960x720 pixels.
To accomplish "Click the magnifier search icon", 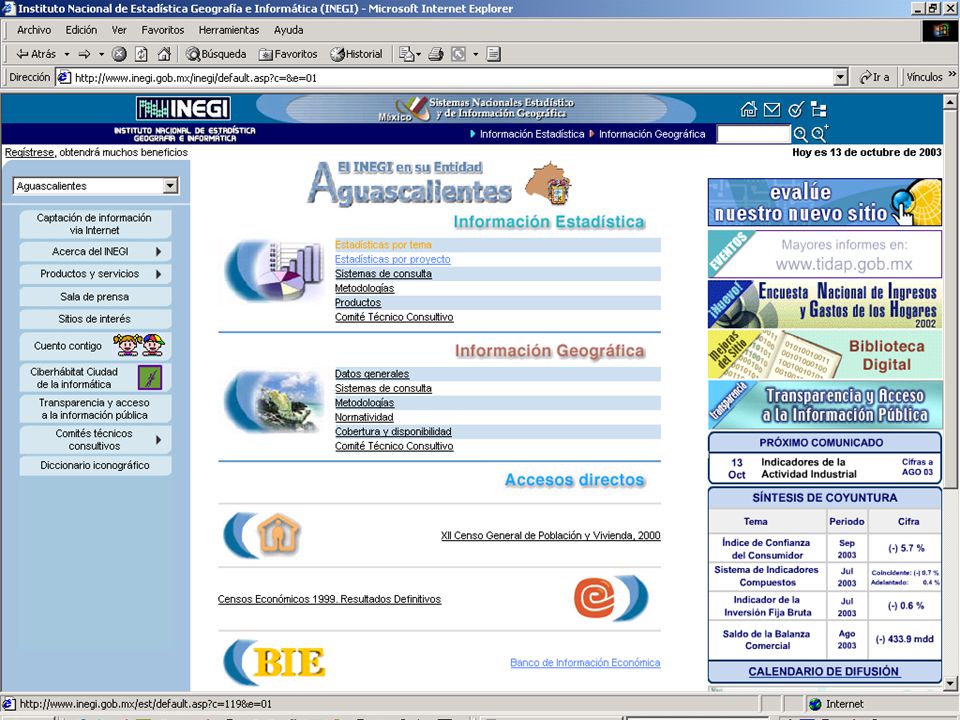I will (x=800, y=134).
